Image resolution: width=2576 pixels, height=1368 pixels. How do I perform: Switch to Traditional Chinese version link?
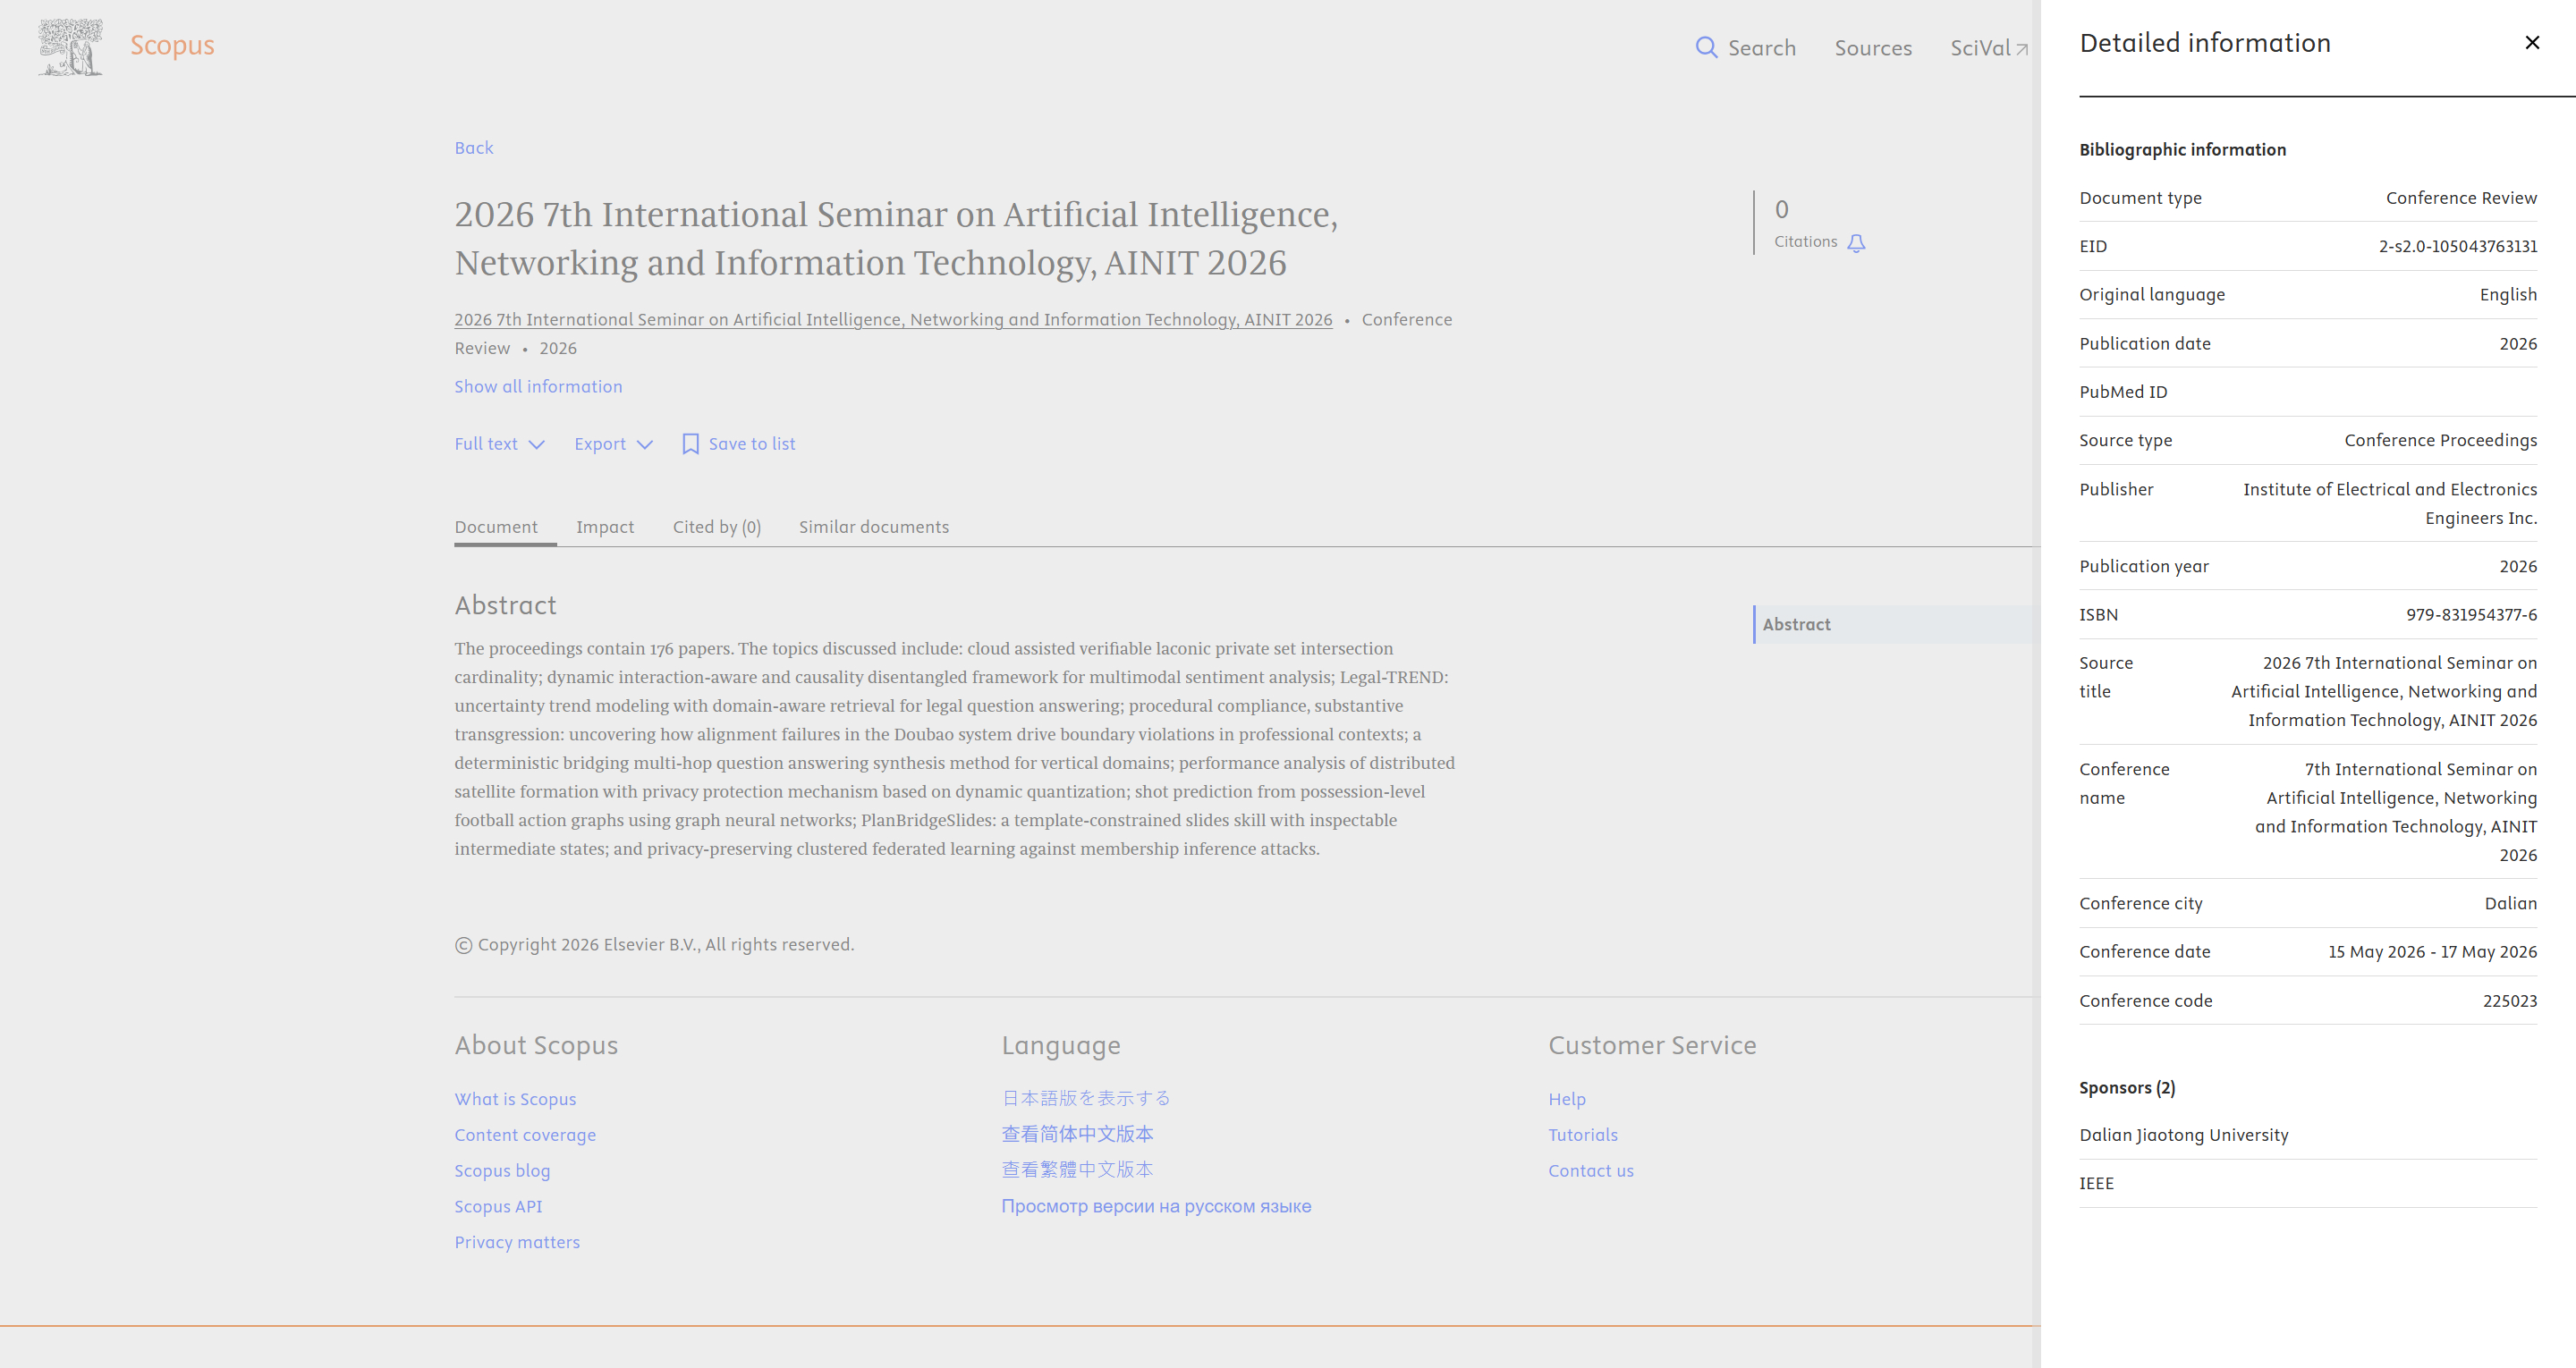click(x=1077, y=1169)
